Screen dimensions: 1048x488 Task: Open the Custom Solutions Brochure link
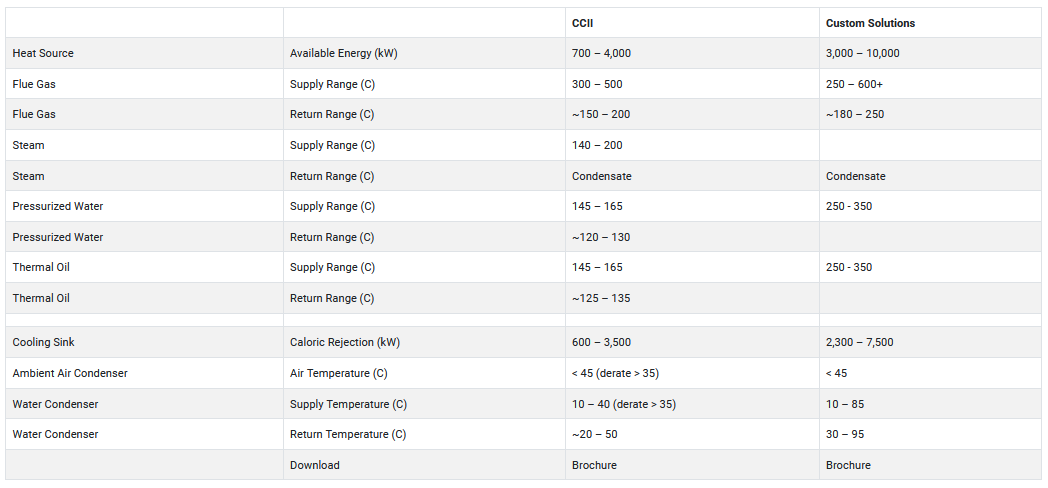pos(848,465)
